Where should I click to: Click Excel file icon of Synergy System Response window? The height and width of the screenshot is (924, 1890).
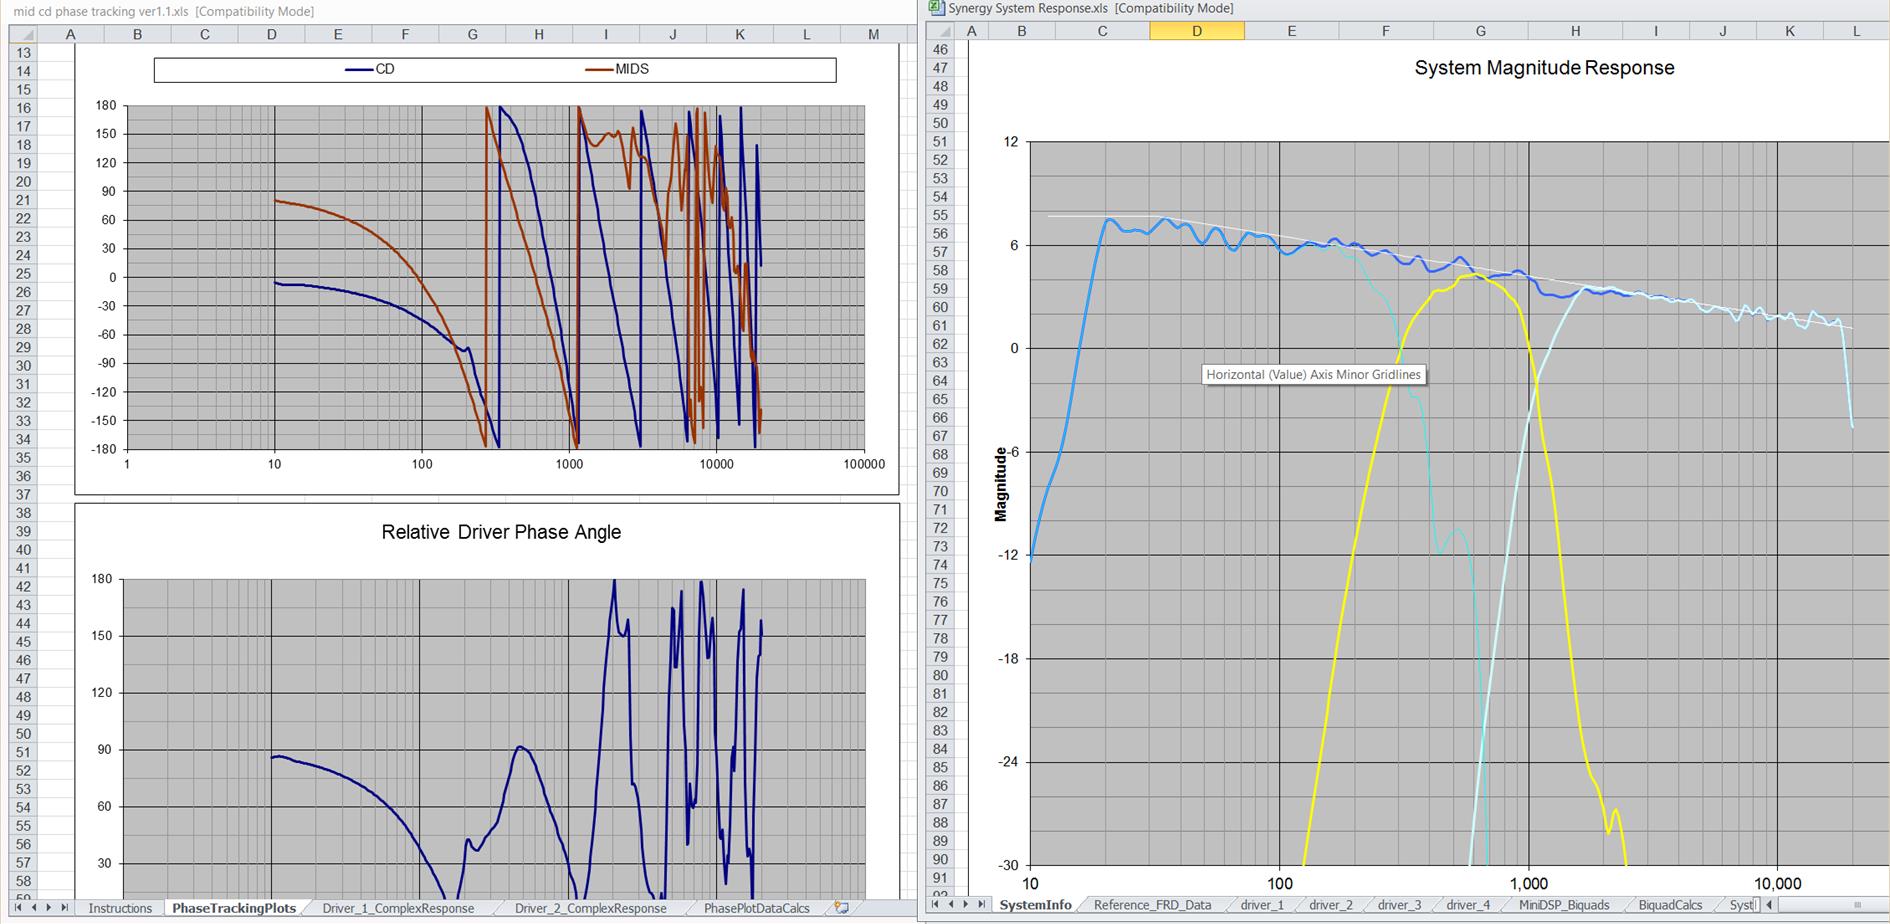(x=936, y=8)
